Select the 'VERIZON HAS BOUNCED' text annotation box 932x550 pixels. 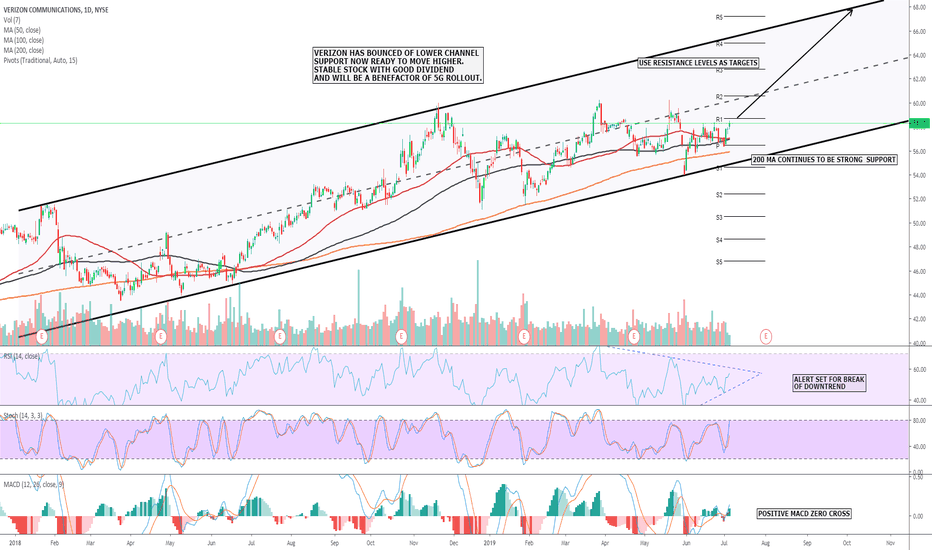coord(398,65)
